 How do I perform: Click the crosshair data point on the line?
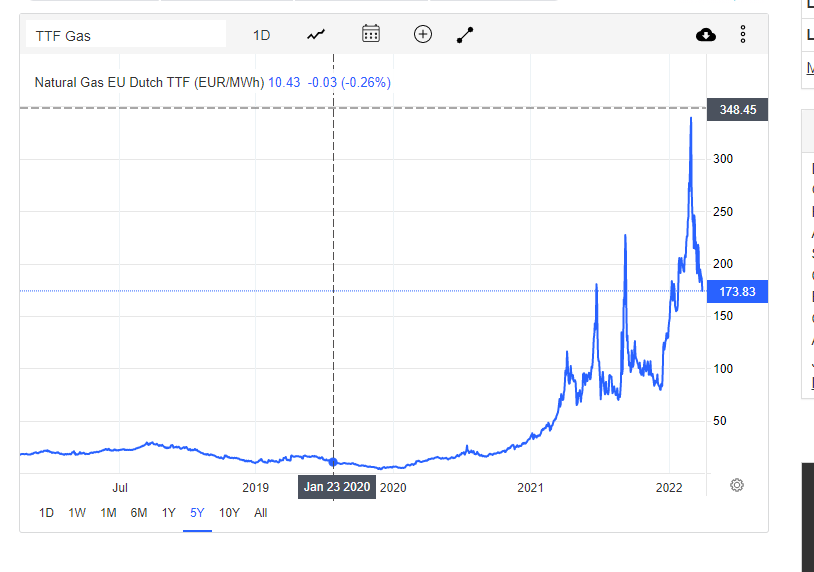pos(333,462)
